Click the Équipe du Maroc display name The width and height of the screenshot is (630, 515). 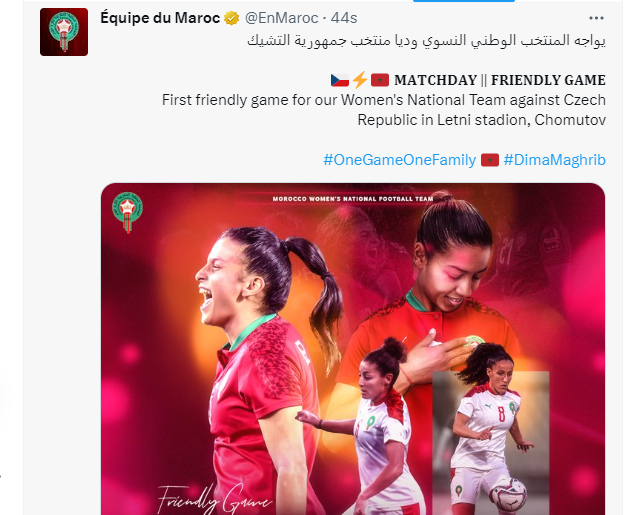160,18
